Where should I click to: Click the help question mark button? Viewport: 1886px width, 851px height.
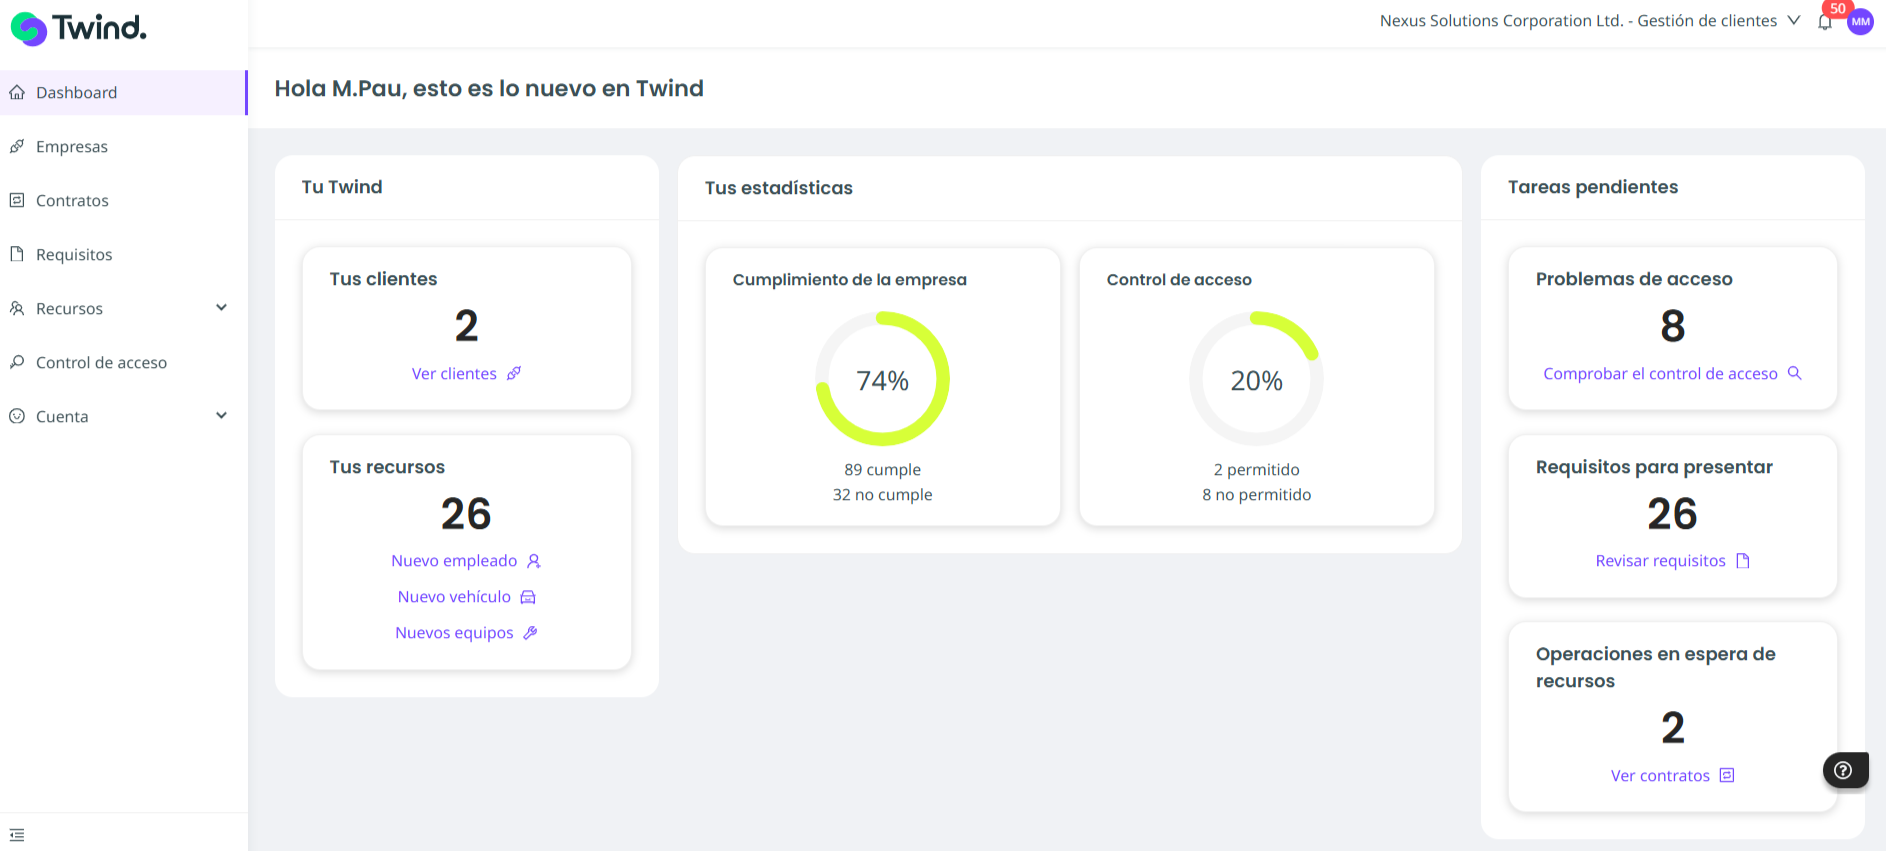pyautogui.click(x=1845, y=770)
